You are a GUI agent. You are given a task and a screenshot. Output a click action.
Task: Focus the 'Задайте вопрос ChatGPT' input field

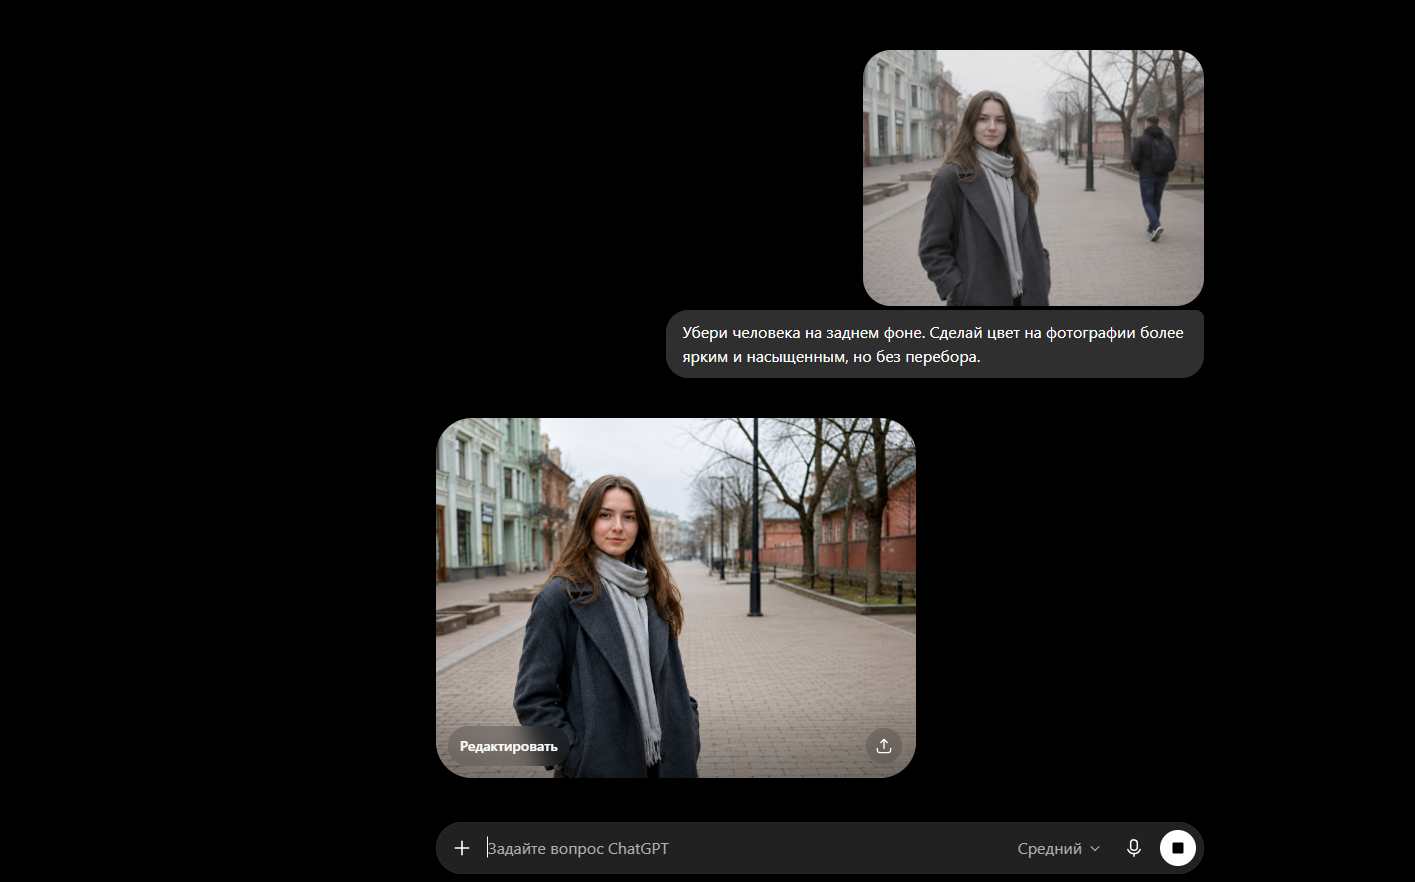[x=745, y=848]
